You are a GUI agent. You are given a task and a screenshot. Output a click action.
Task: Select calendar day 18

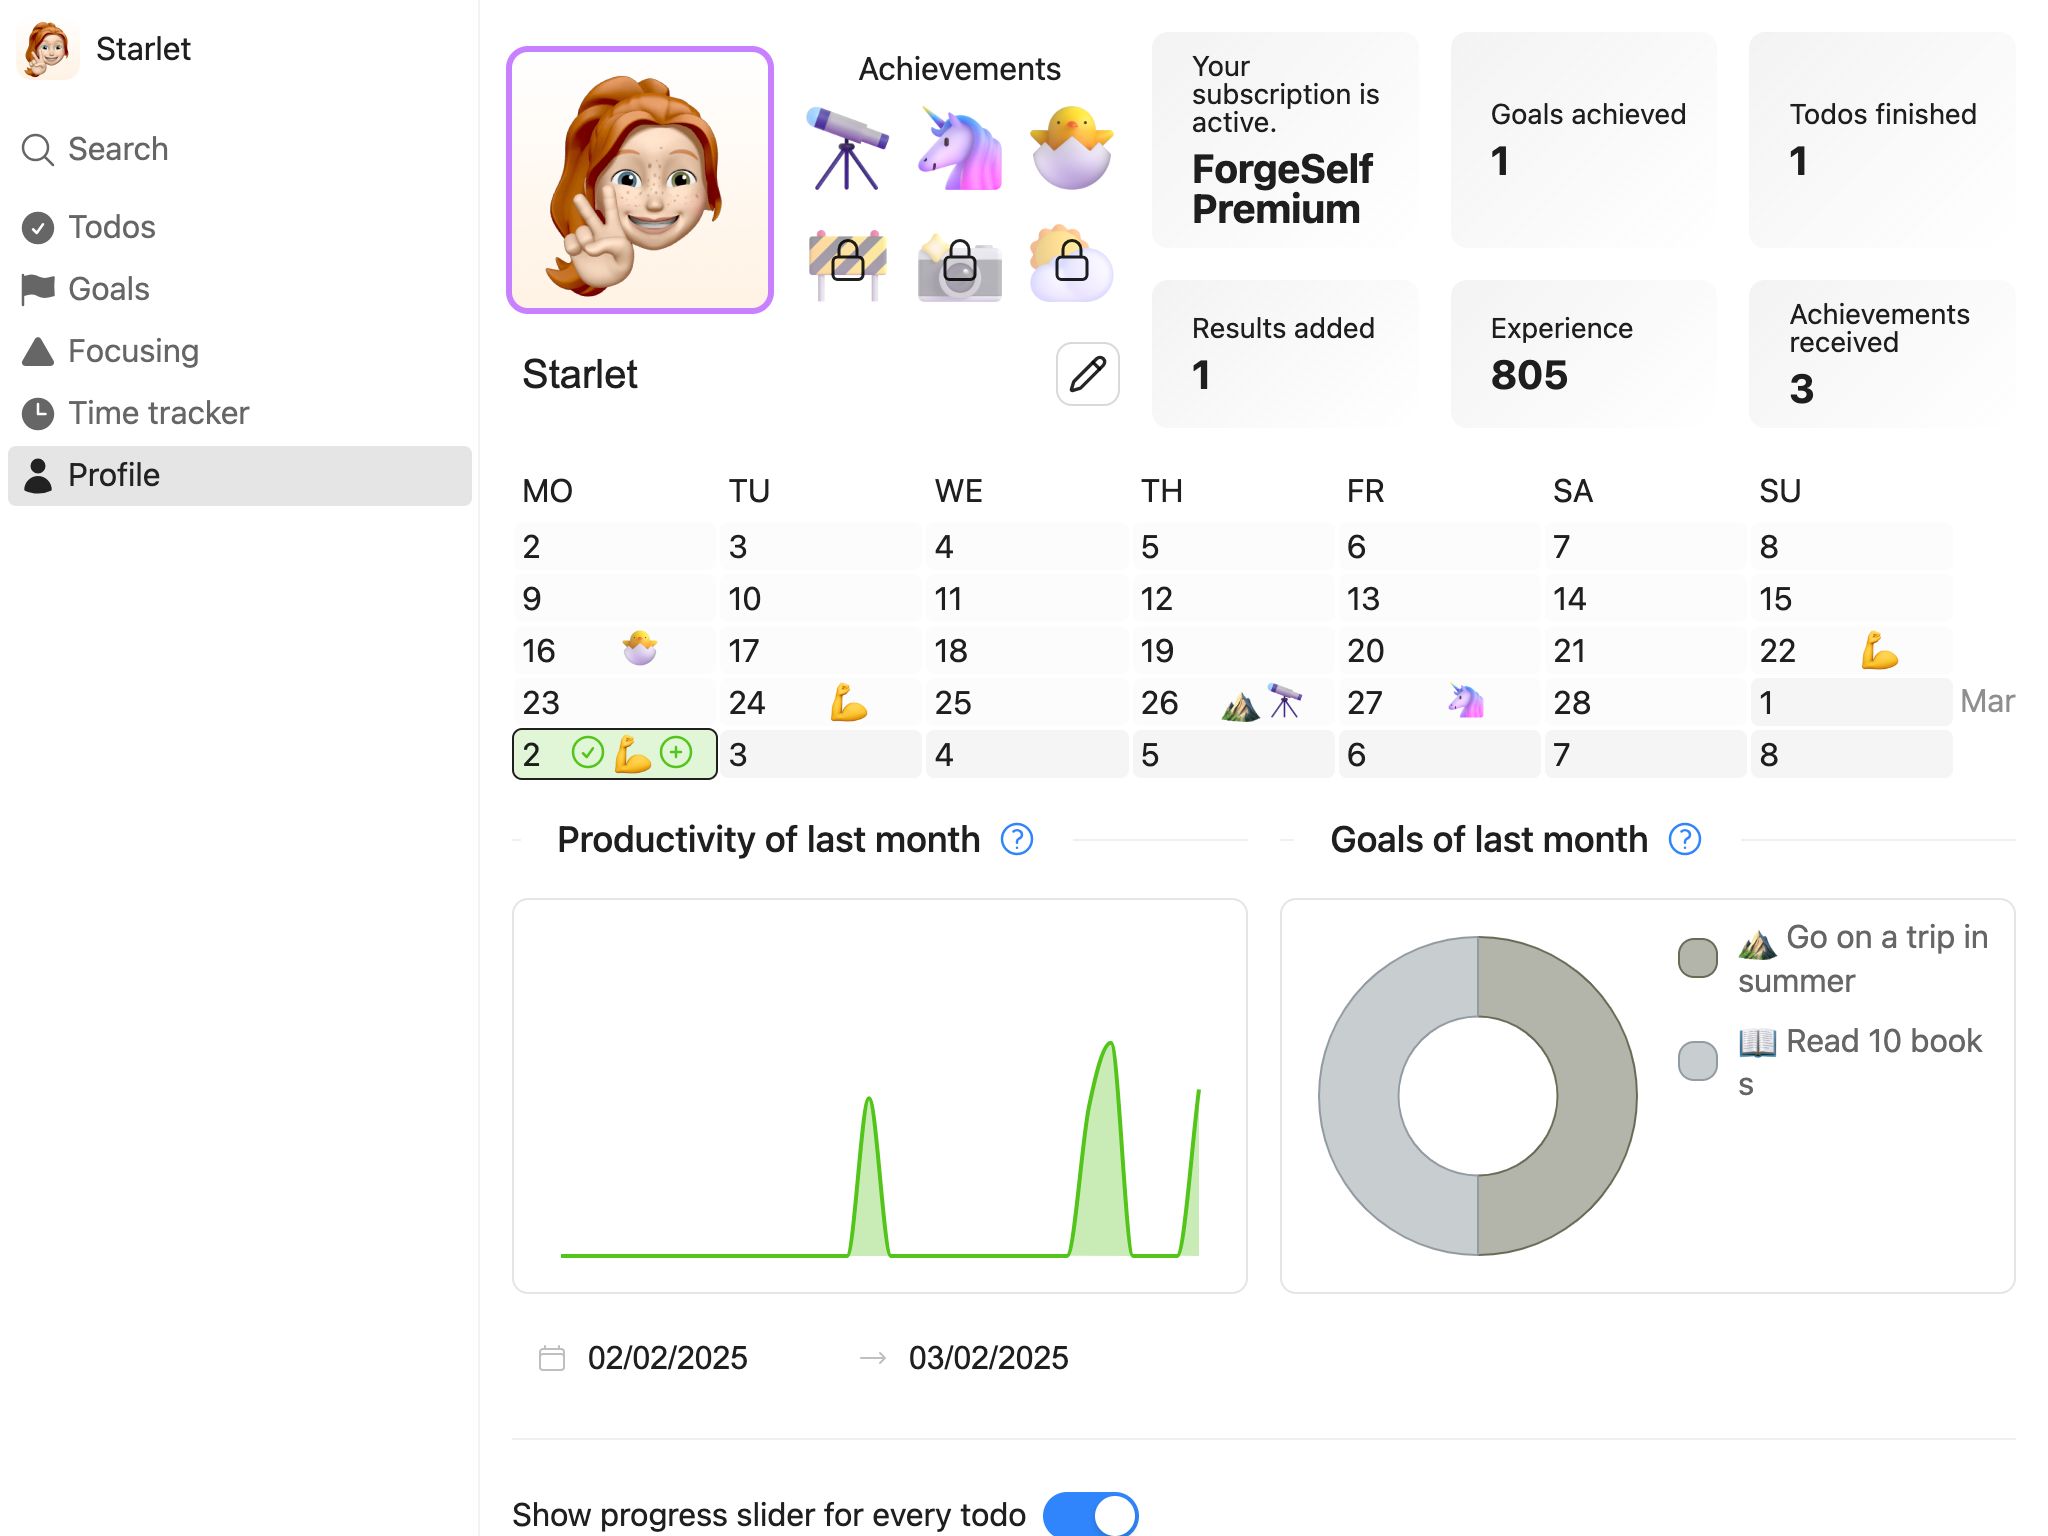pyautogui.click(x=1027, y=650)
